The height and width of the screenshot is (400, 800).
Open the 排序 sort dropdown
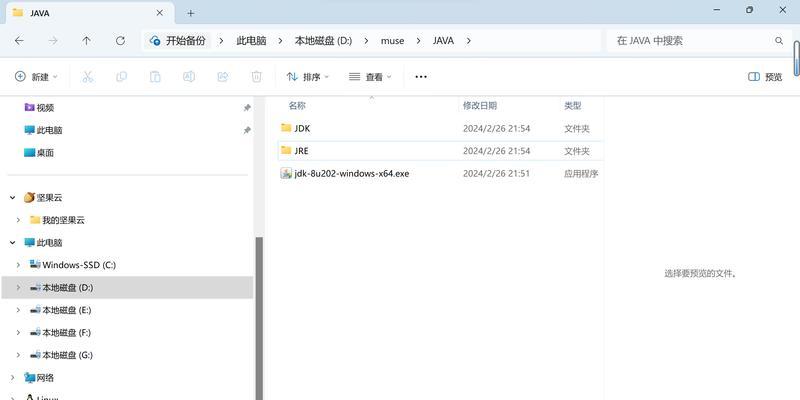pos(308,77)
